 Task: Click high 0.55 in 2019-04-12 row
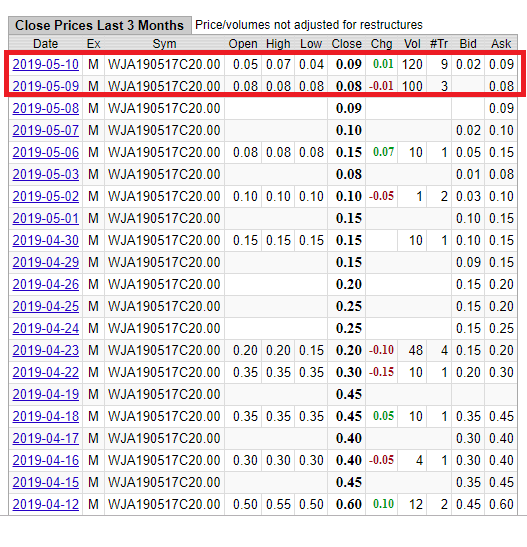[278, 504]
